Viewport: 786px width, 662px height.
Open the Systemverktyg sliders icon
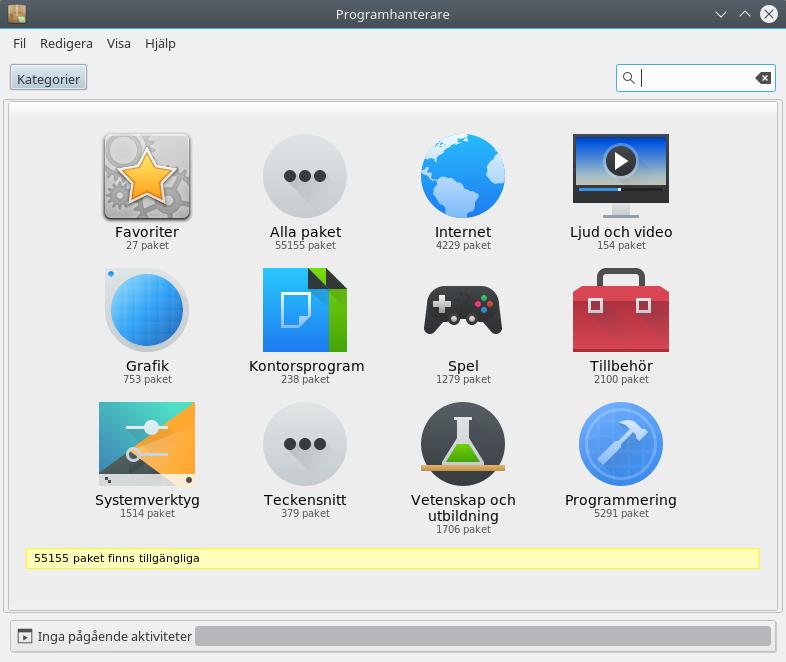click(147, 444)
